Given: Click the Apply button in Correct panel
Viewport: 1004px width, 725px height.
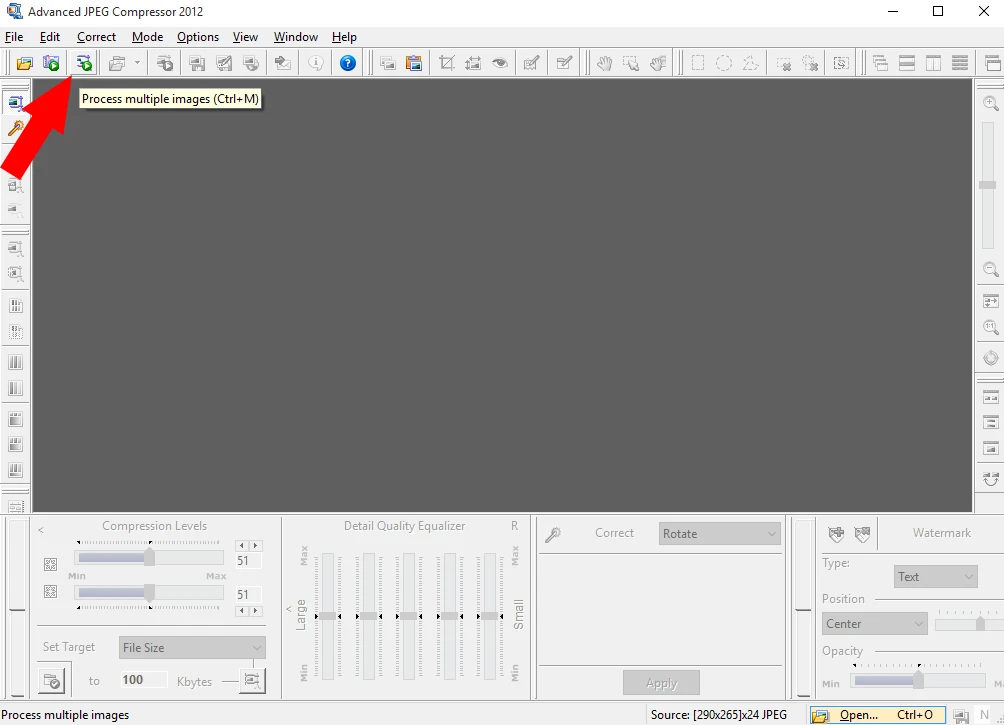Looking at the screenshot, I should tap(661, 683).
